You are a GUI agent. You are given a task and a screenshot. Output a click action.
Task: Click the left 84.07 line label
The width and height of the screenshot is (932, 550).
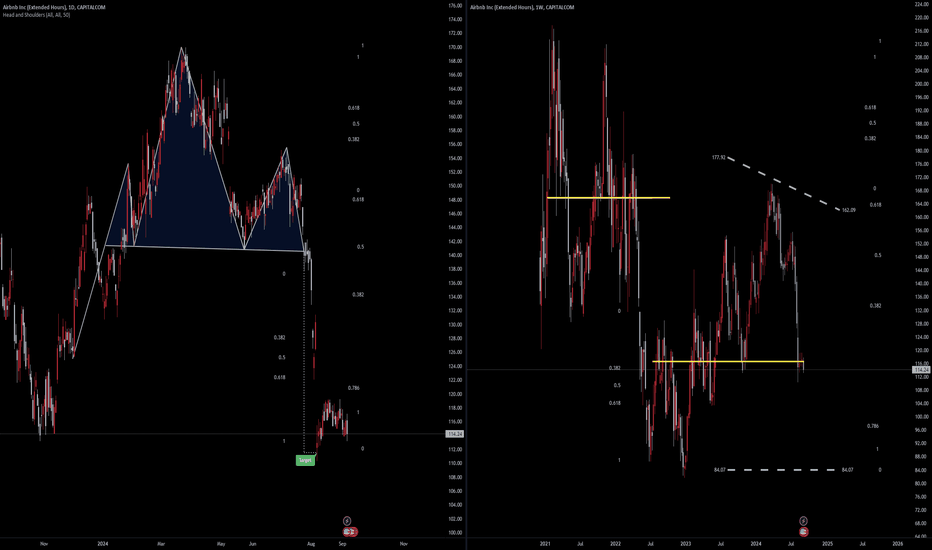719,470
